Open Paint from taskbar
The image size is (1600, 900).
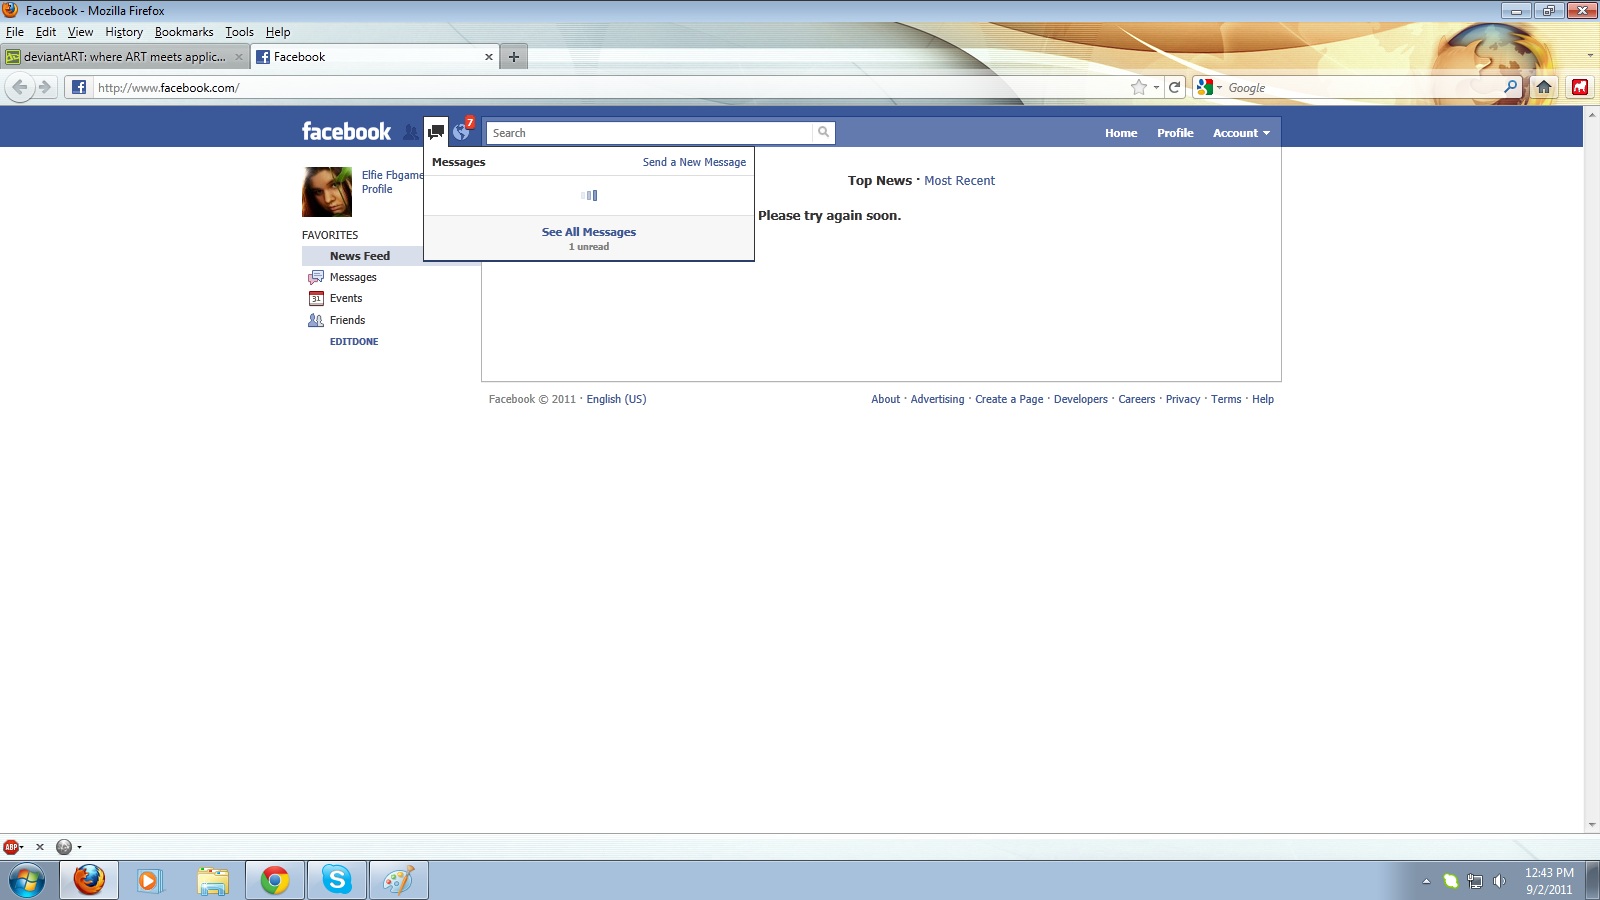tap(399, 880)
